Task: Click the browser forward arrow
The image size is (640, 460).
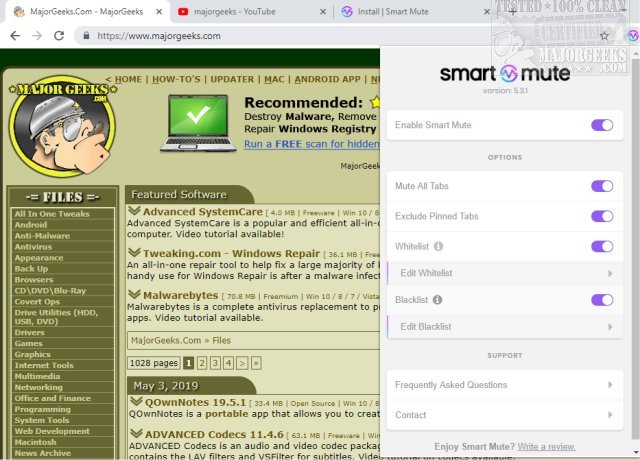Action: (37, 36)
